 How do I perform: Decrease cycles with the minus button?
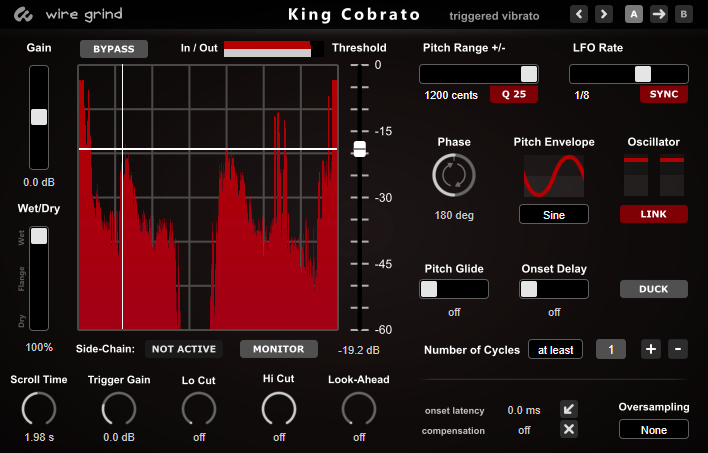(x=678, y=349)
